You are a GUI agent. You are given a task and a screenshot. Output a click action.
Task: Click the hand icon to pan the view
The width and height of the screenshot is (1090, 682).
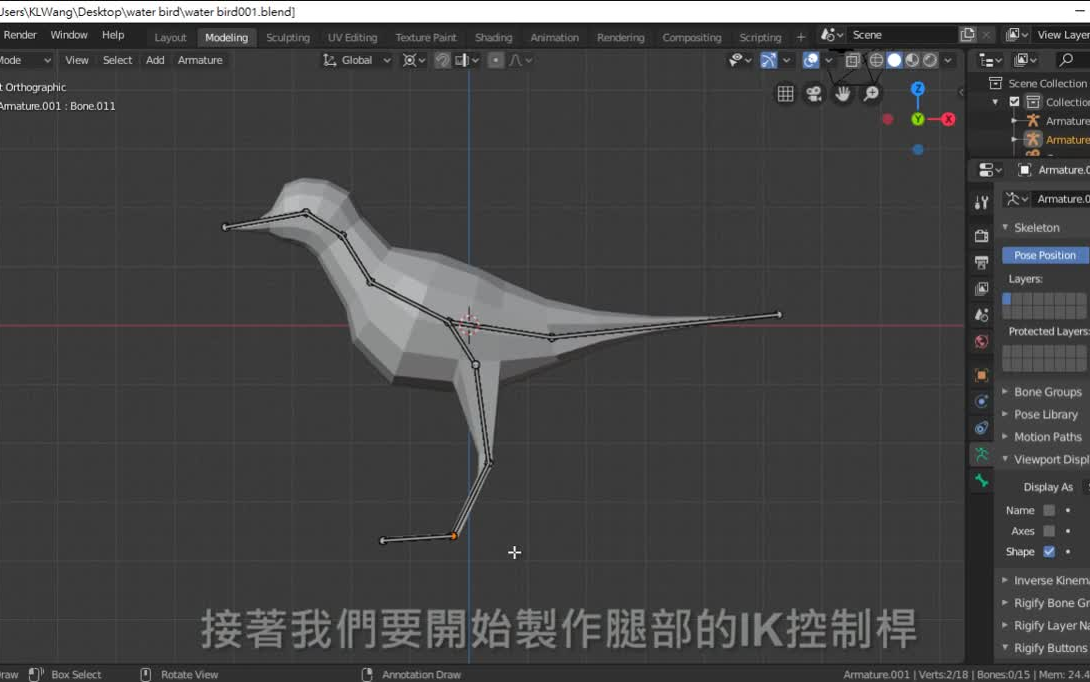pos(843,93)
